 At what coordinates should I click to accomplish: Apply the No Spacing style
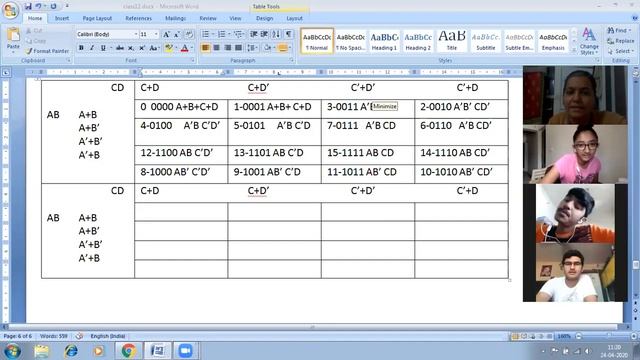click(x=350, y=41)
